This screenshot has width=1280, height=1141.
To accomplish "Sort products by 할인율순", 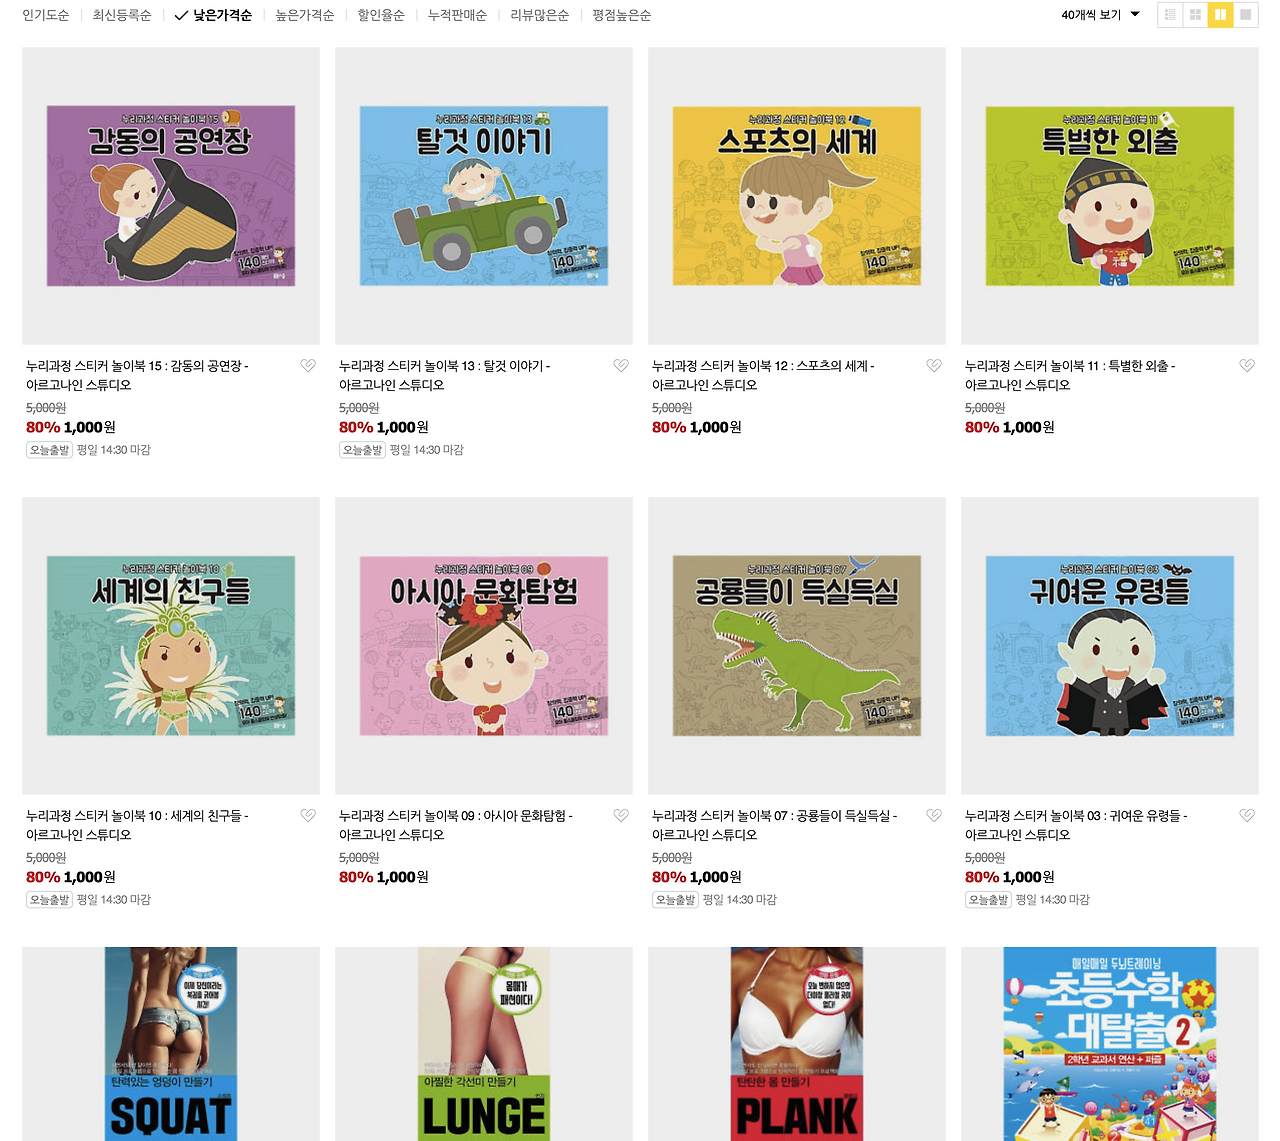I will (x=381, y=15).
